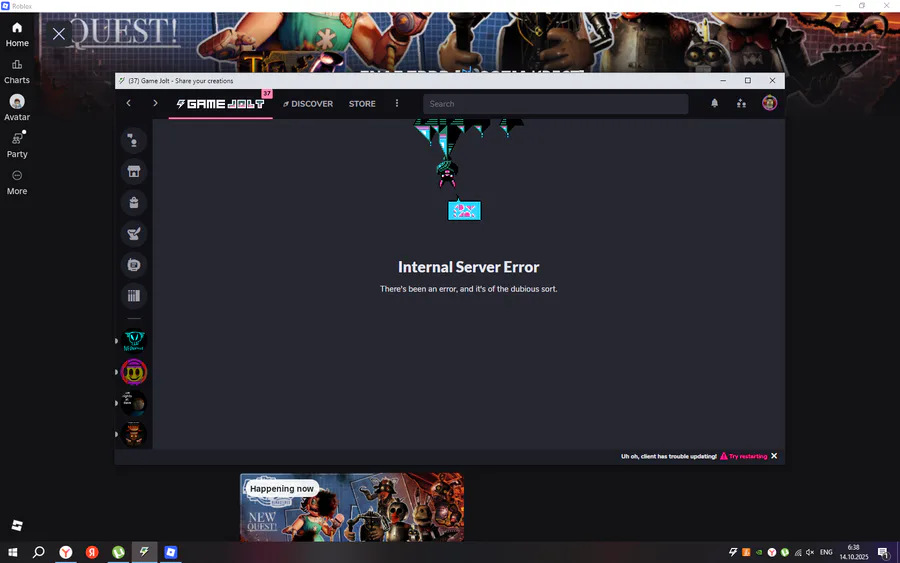Switch to Roblox from taskbar
The image size is (900, 563).
click(170, 552)
